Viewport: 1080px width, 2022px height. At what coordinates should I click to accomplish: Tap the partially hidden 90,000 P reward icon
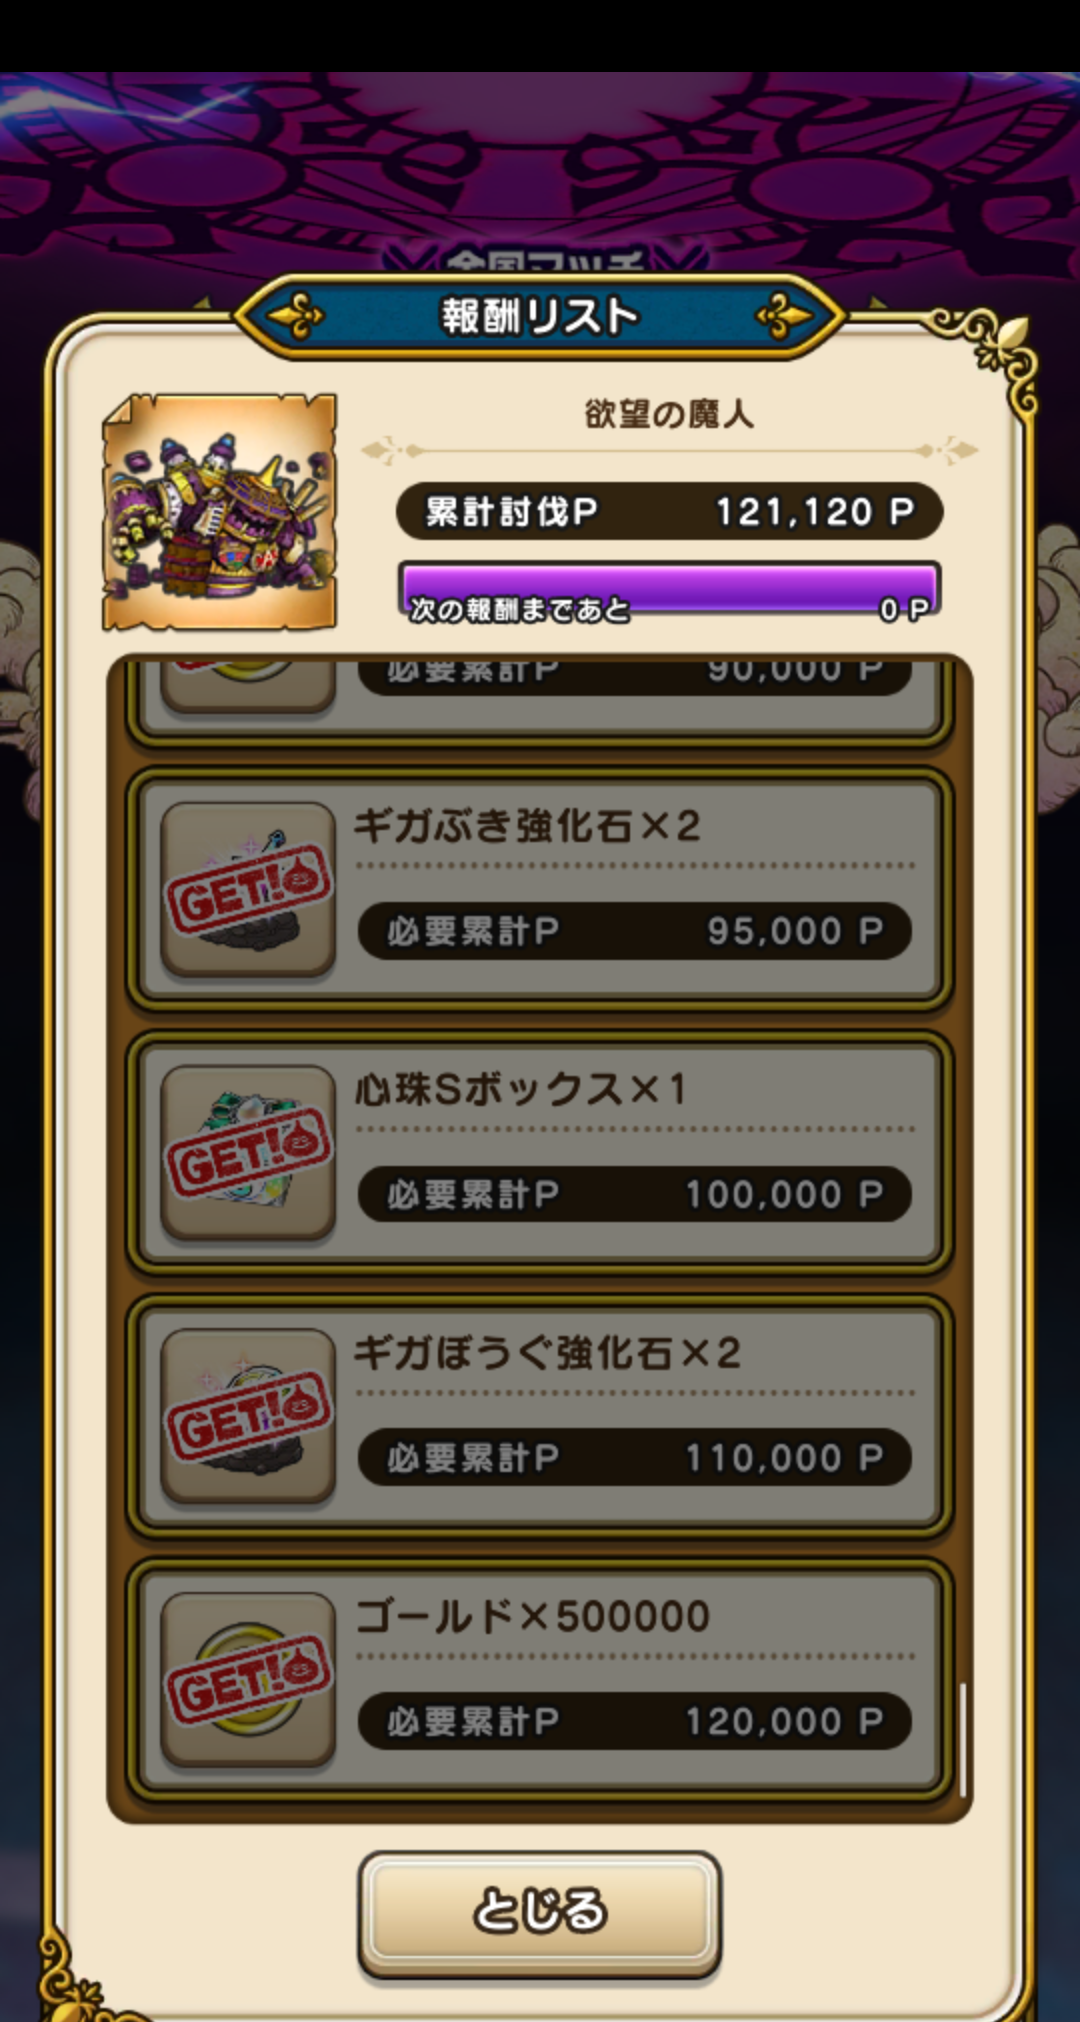pyautogui.click(x=248, y=685)
